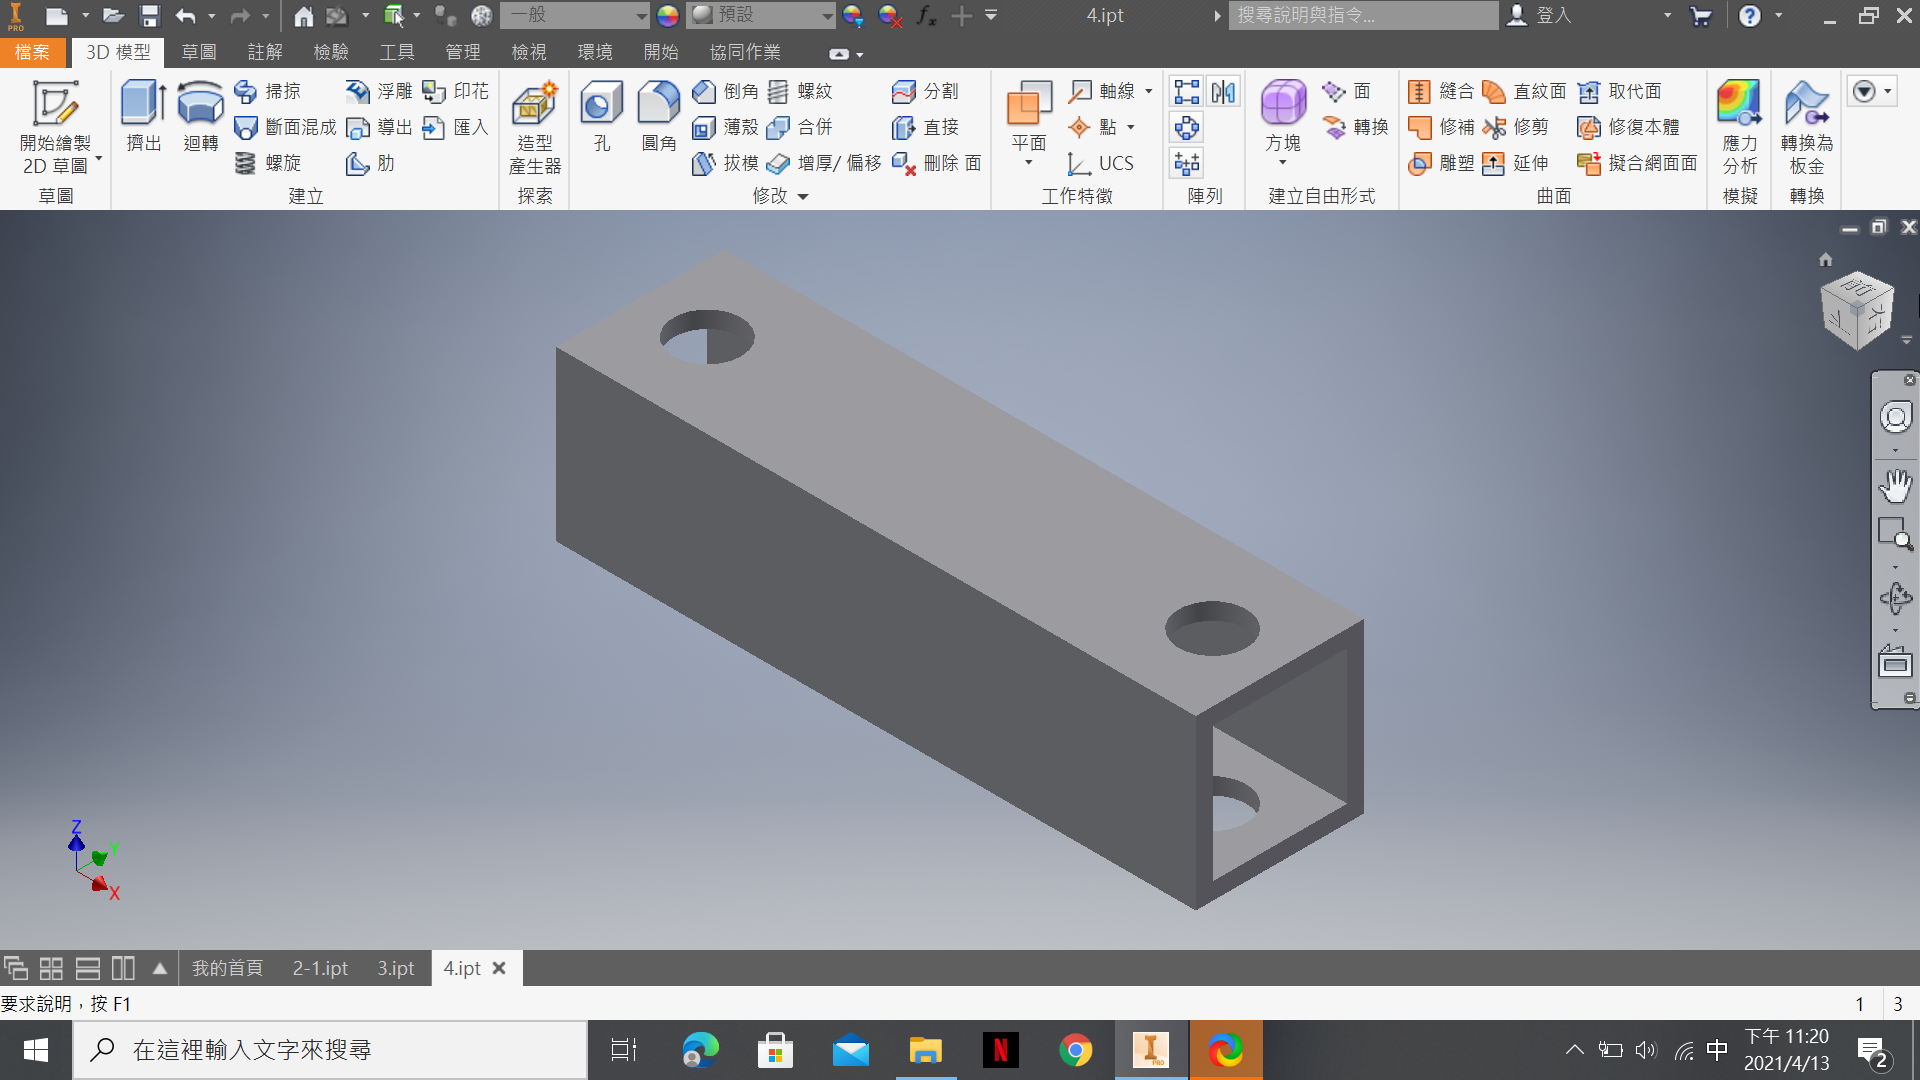Toggle tiled window layout at bottom left
The image size is (1920, 1080).
51,968
